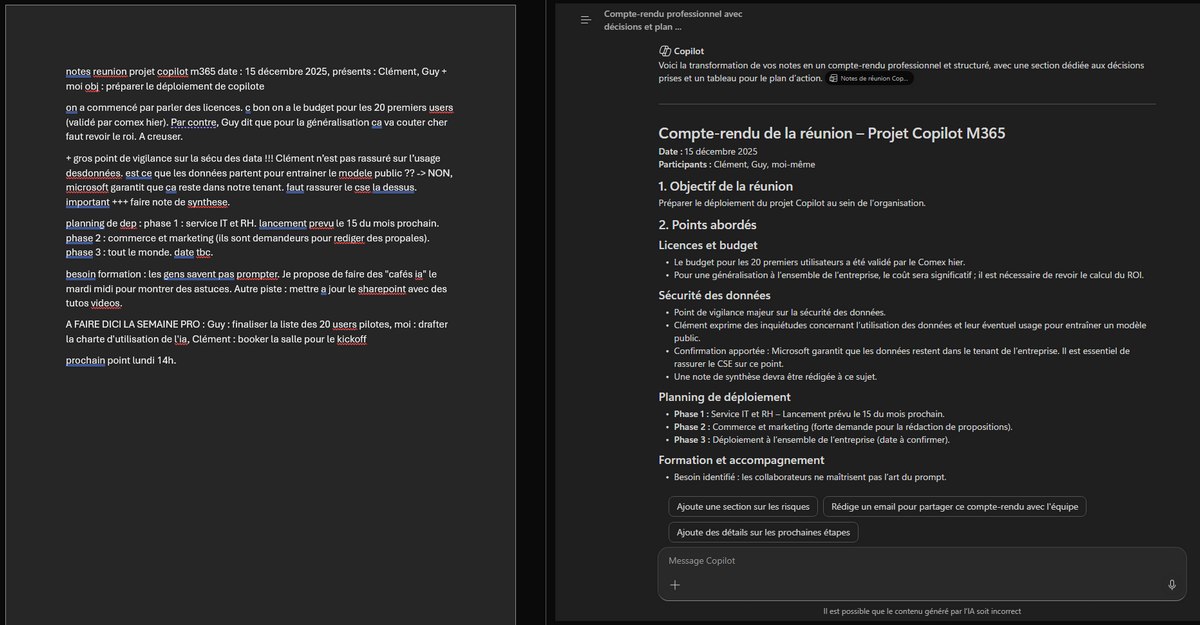
Task: Click the plus attach icon in message box
Action: click(675, 585)
